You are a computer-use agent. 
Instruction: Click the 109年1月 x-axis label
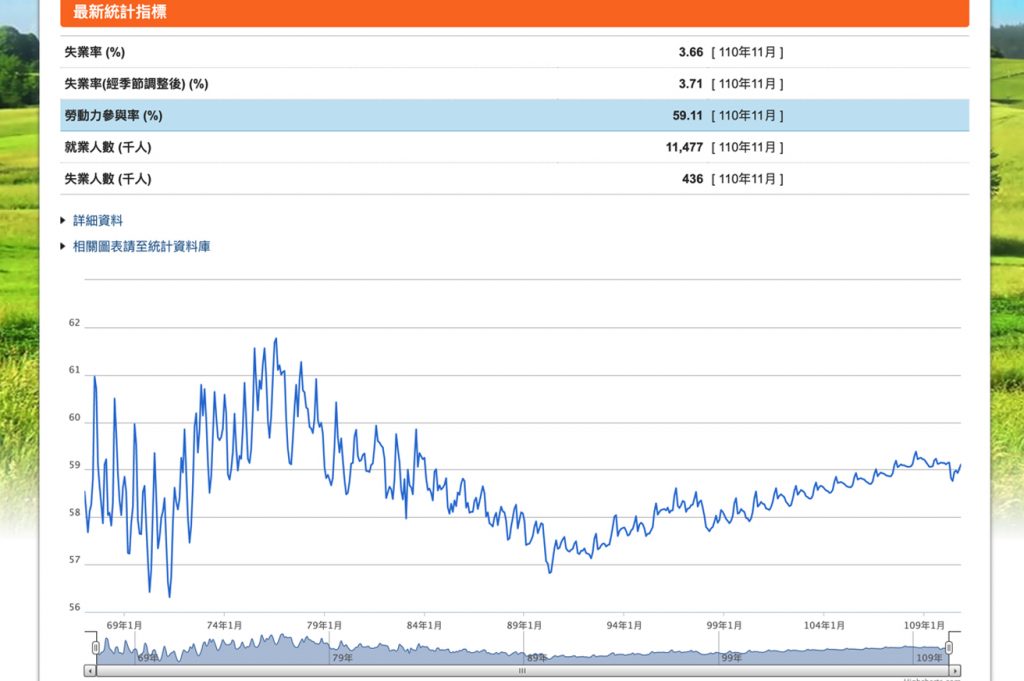pos(923,625)
